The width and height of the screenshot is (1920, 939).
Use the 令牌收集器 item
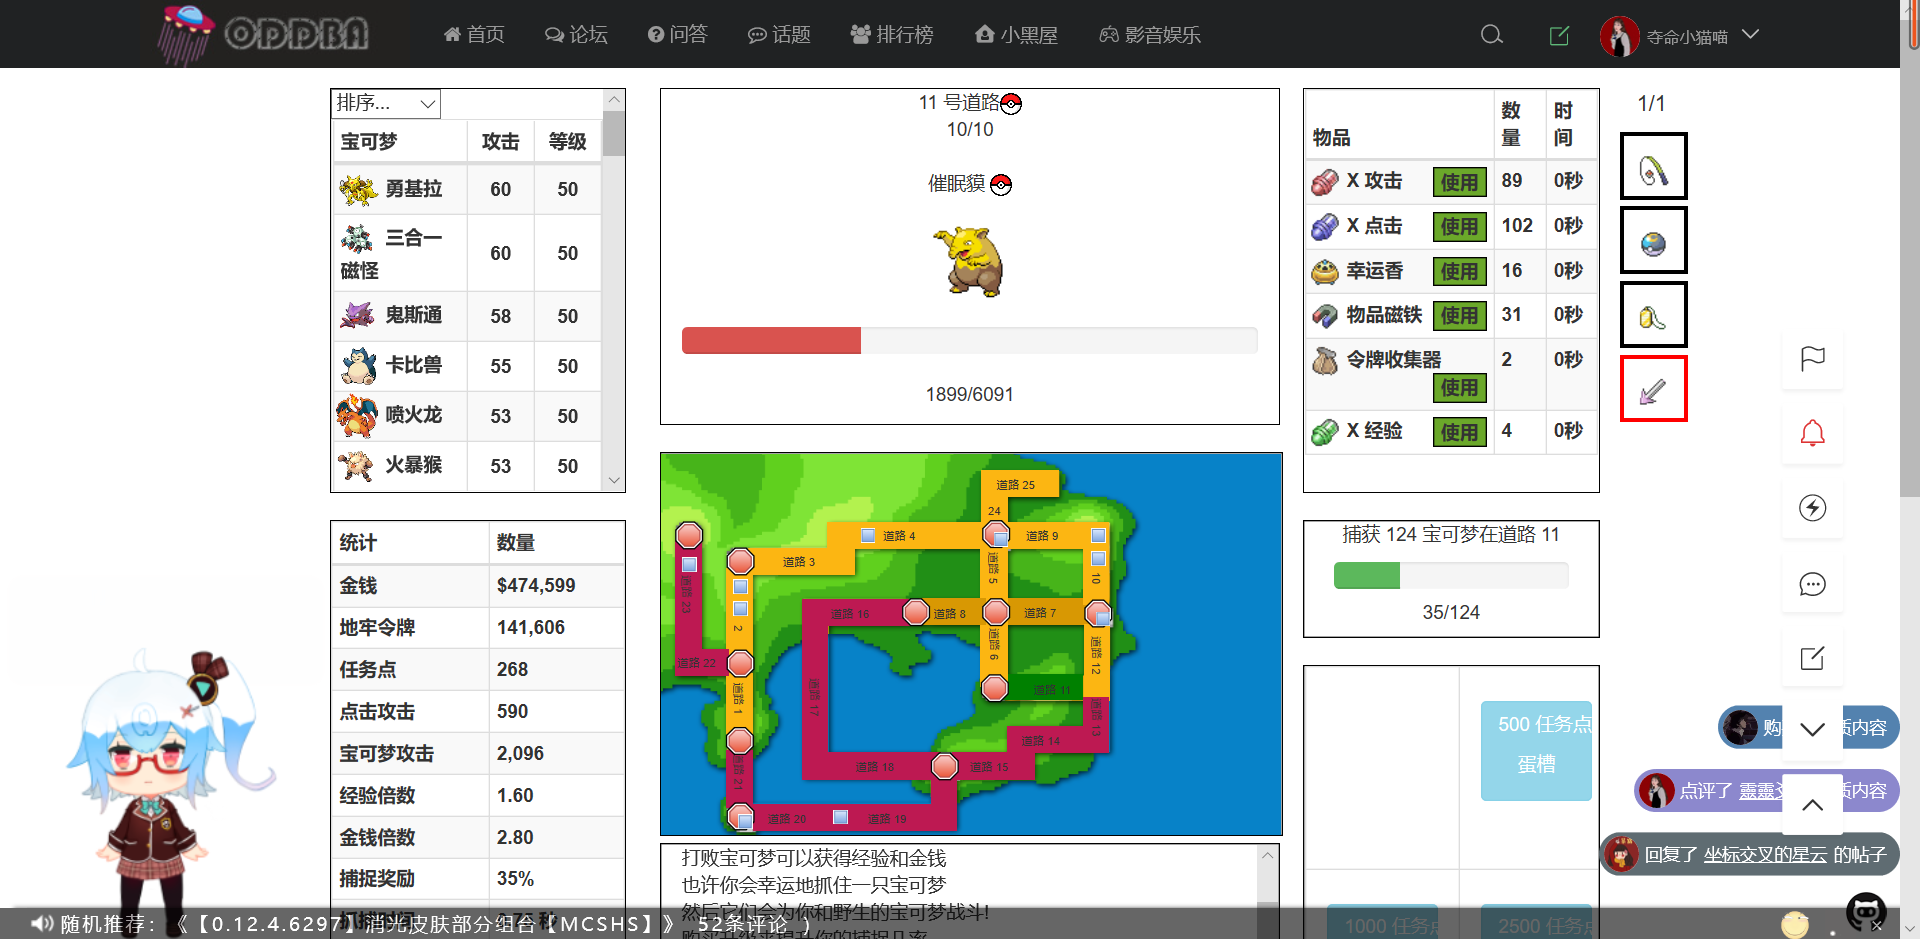click(x=1459, y=388)
